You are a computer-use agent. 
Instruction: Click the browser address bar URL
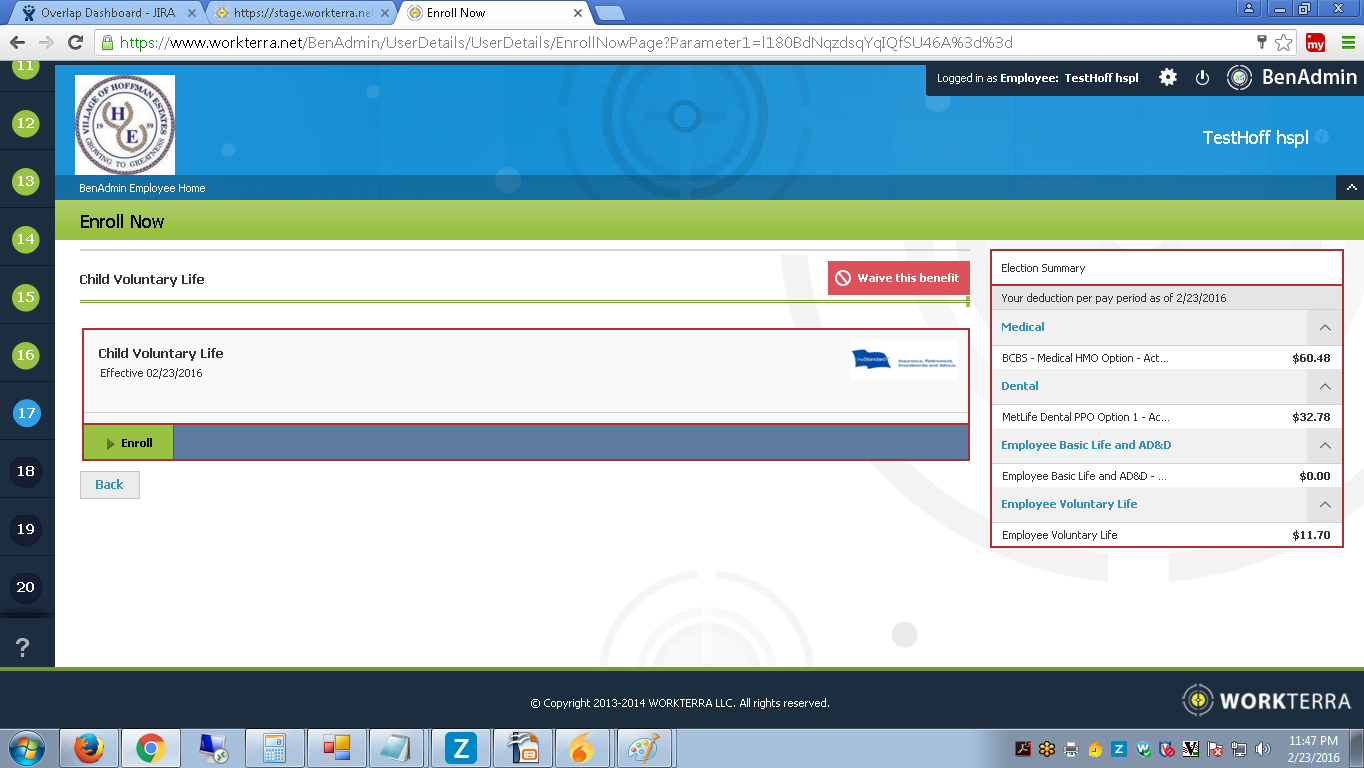point(600,43)
